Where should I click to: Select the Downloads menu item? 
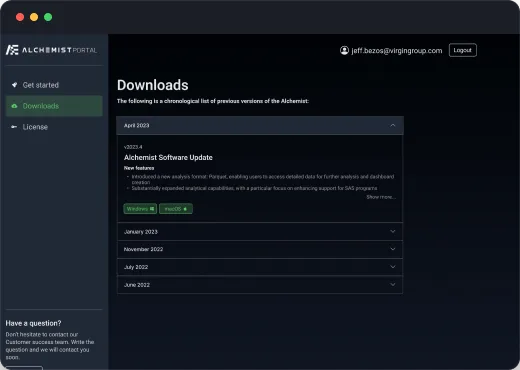[x=54, y=106]
